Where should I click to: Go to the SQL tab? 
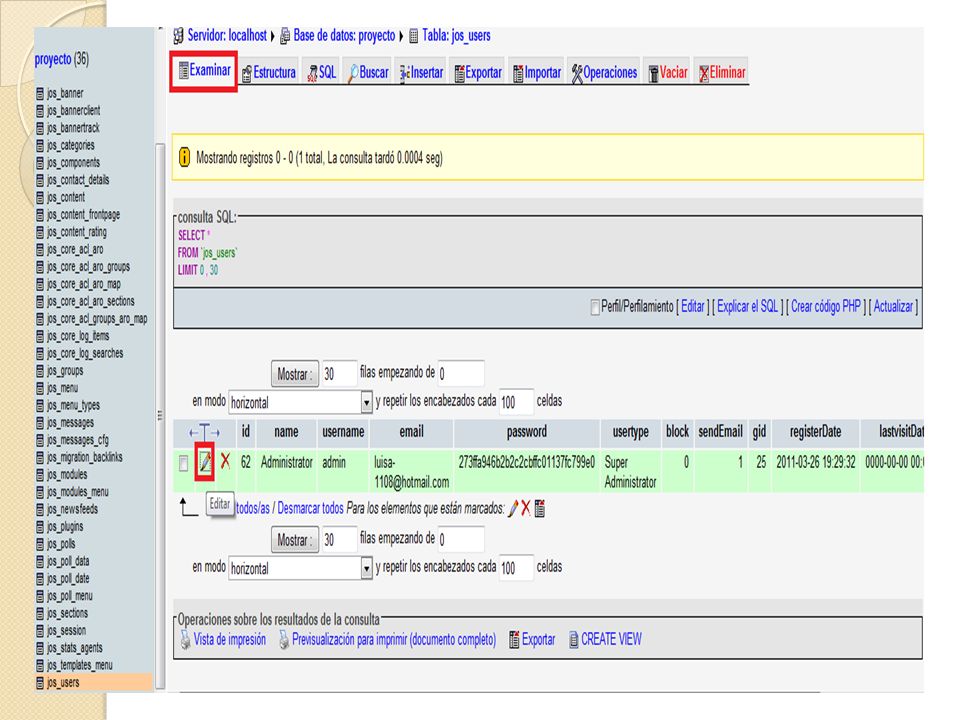[321, 73]
